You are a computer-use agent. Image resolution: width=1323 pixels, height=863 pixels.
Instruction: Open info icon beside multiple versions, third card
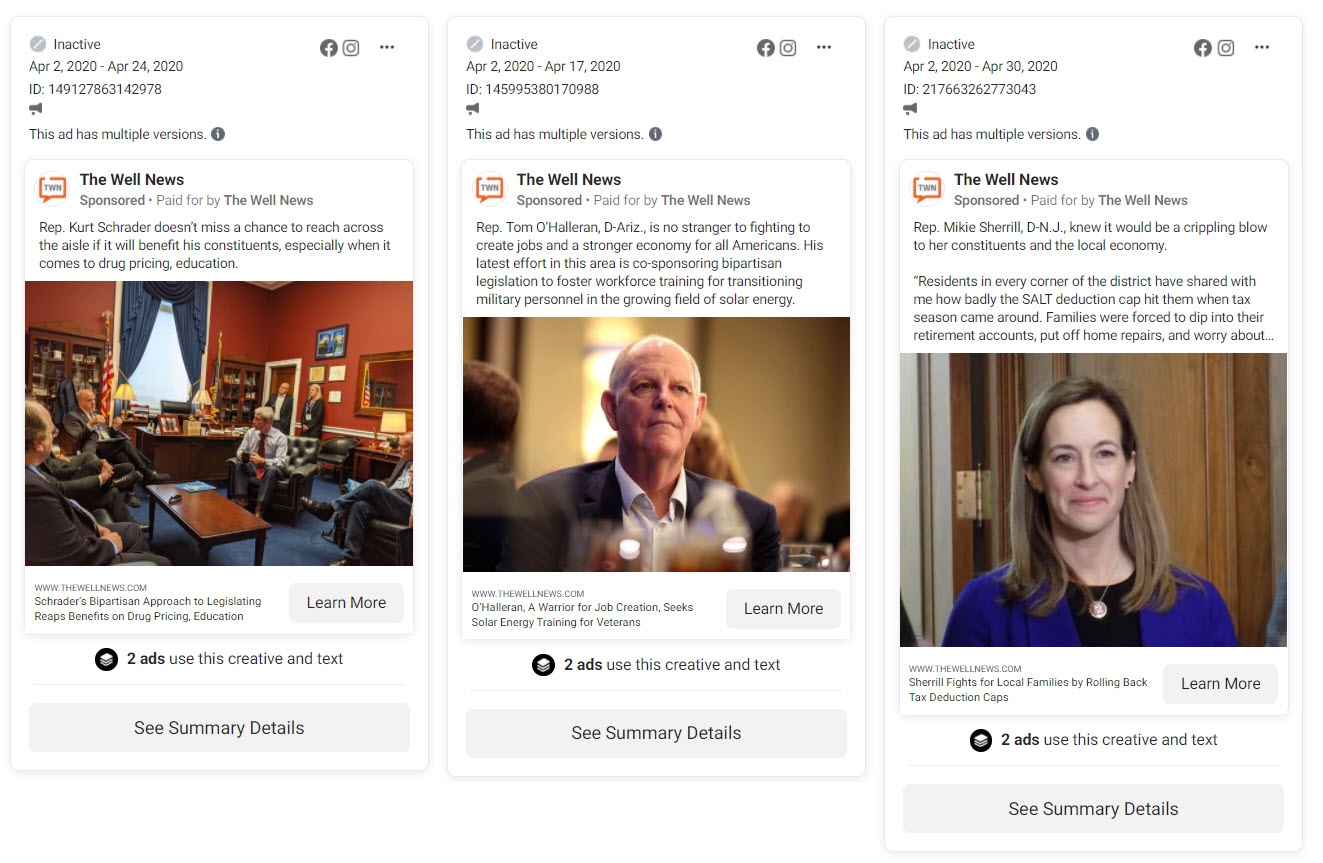pyautogui.click(x=1092, y=134)
